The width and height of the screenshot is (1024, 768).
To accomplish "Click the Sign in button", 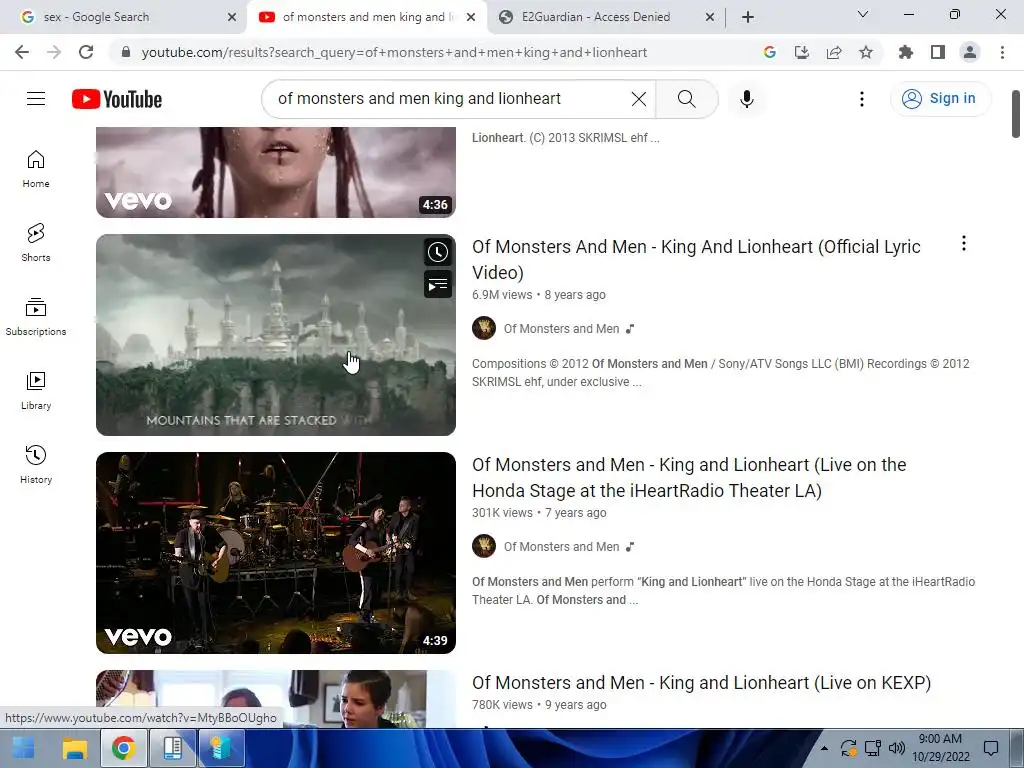I will click(940, 99).
